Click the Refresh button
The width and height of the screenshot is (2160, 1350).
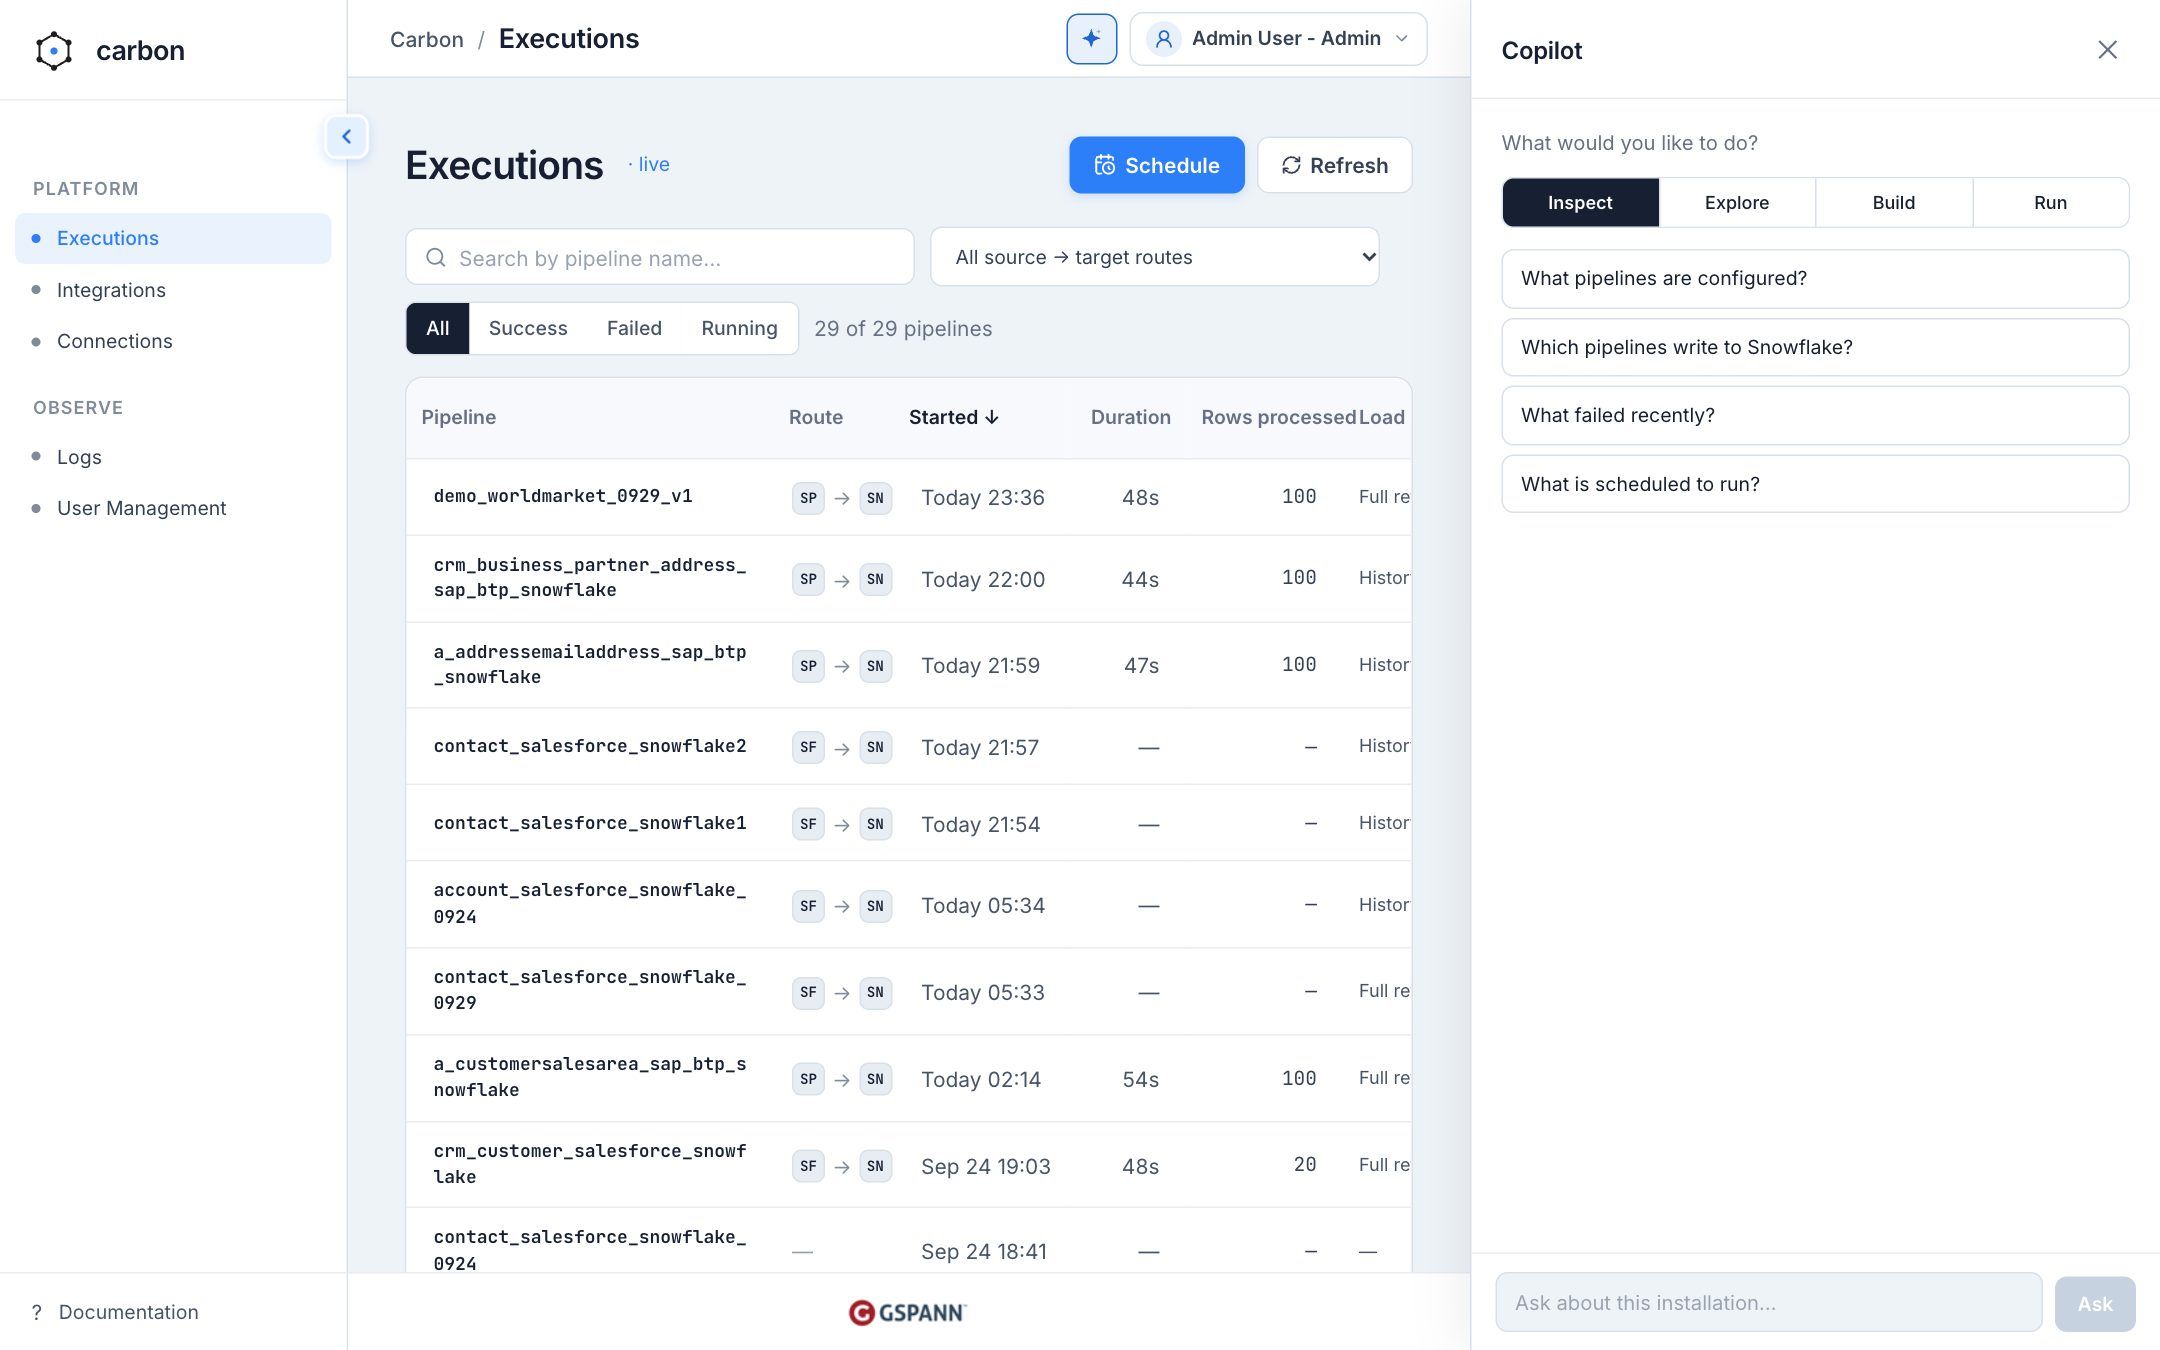tap(1334, 165)
